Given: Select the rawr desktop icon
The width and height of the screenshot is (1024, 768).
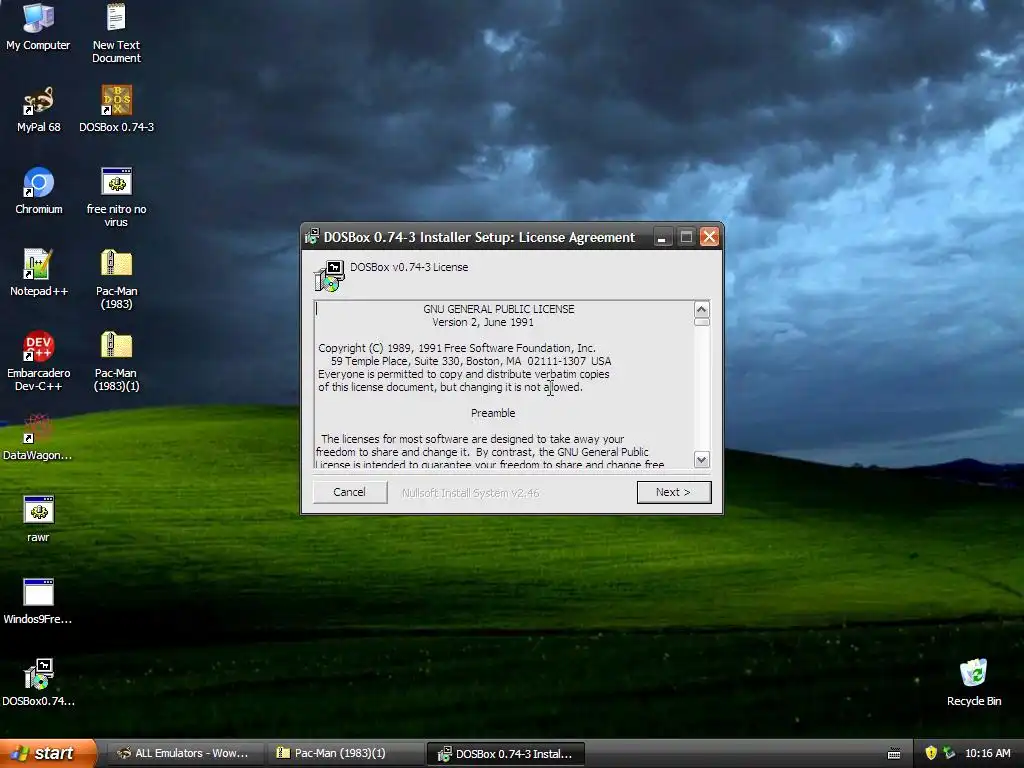Looking at the screenshot, I should pyautogui.click(x=38, y=519).
